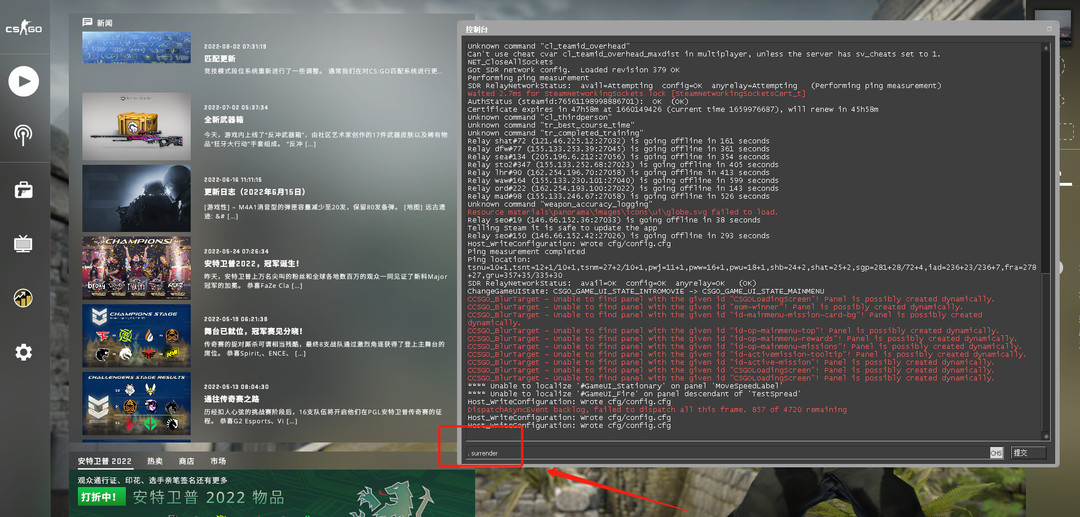Viewport: 1080px width, 517px height.
Task: Click the 观众通行证、印花 banner caption
Action: (x=152, y=481)
